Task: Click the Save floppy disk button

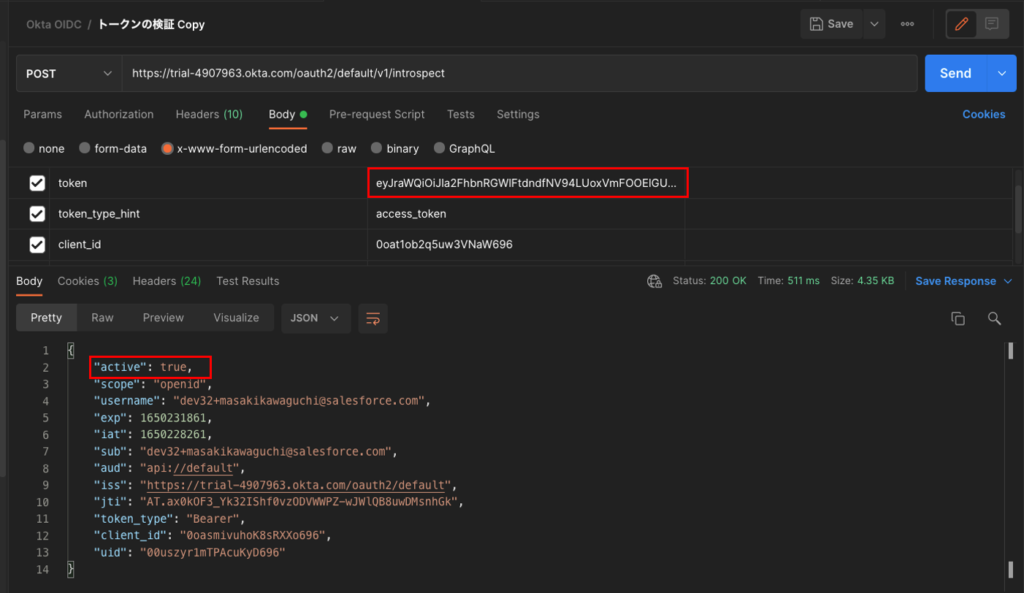Action: (831, 24)
